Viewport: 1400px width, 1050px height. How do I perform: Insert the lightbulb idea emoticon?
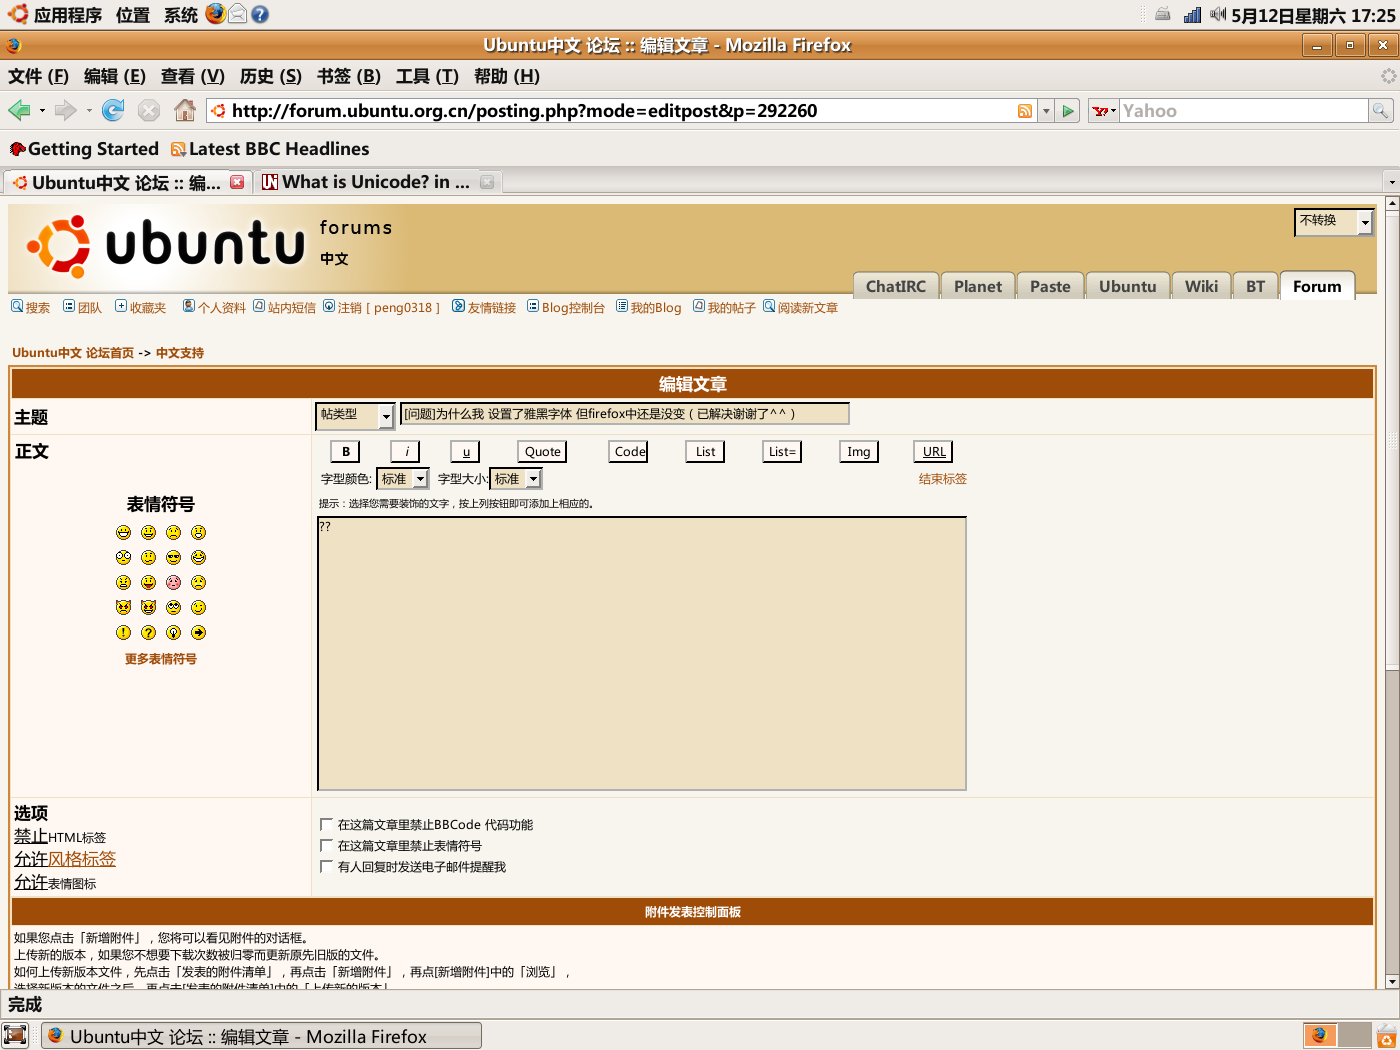[173, 633]
